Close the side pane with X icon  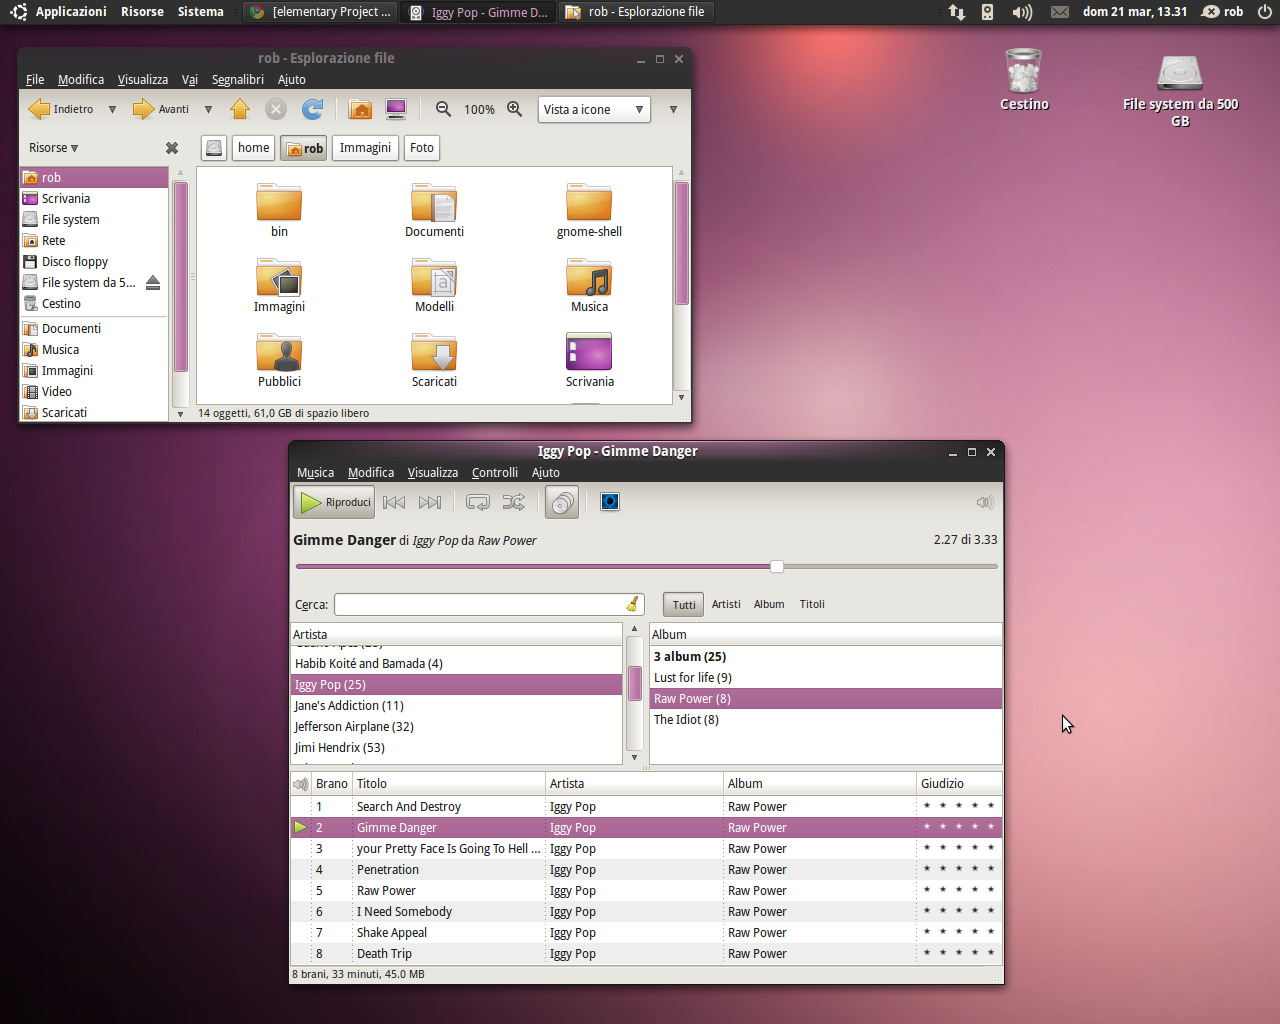172,148
